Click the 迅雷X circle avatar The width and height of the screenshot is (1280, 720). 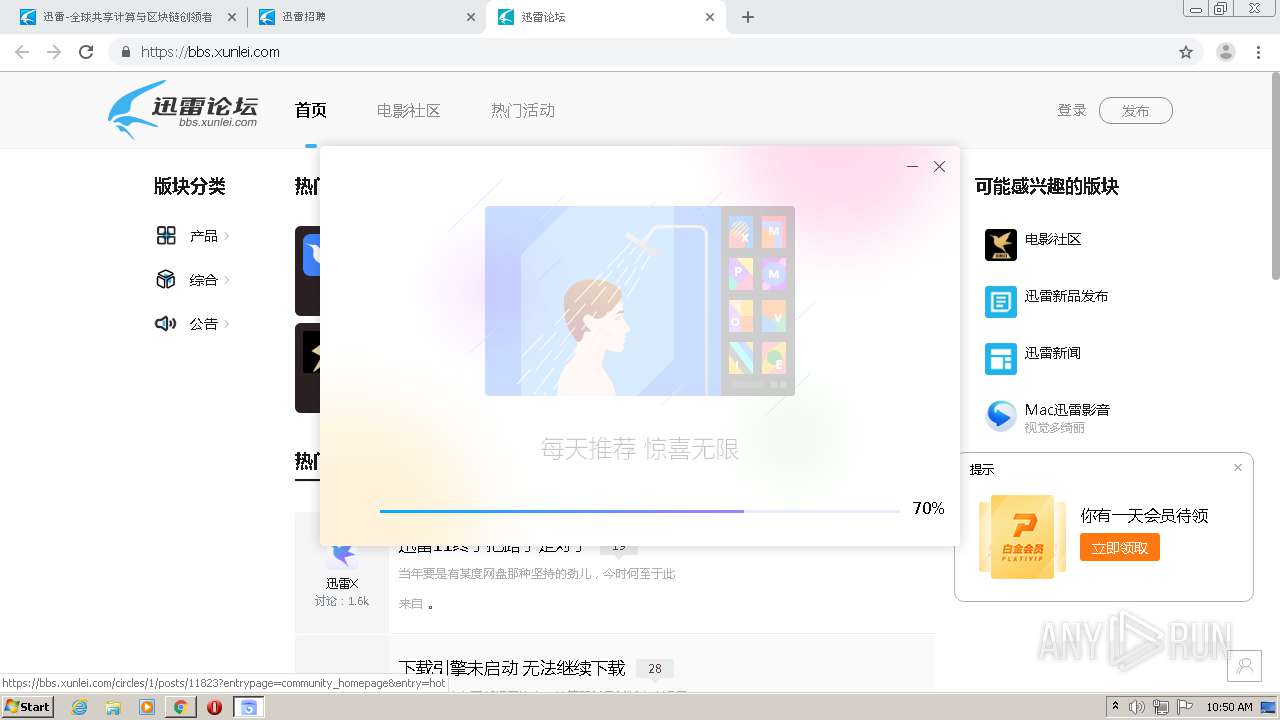(342, 555)
